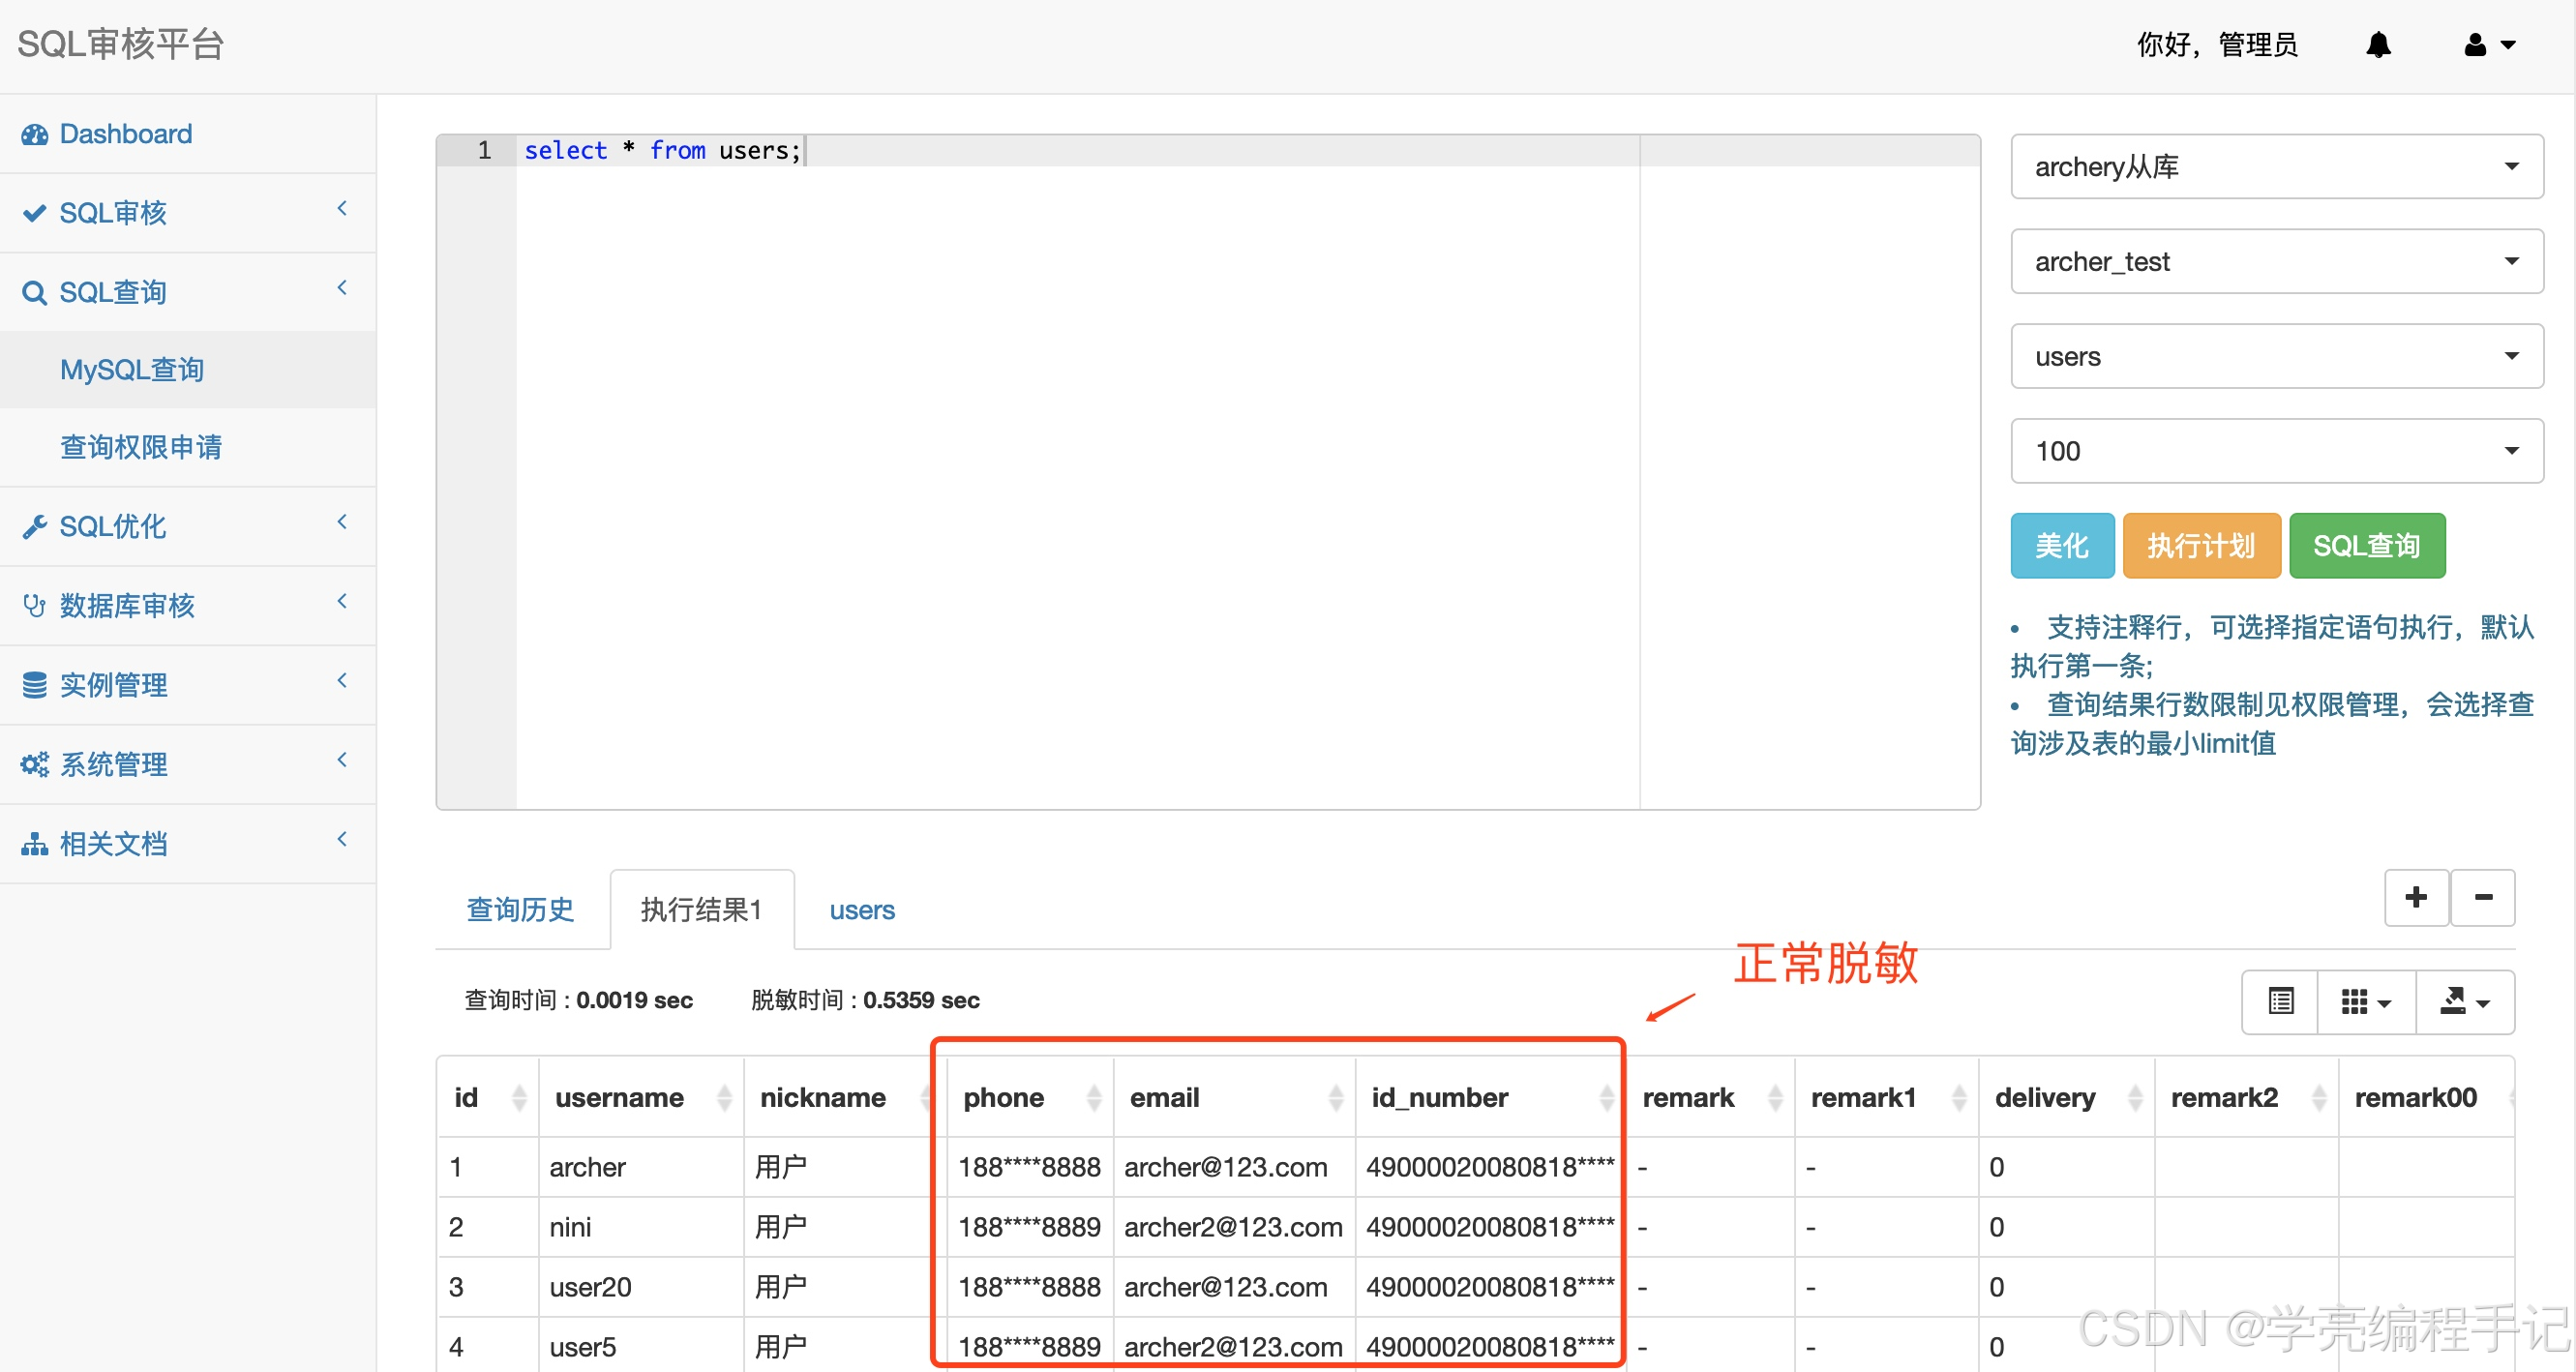The image size is (2576, 1372).
Task: Click the 美化 beautify button
Action: (x=2062, y=545)
